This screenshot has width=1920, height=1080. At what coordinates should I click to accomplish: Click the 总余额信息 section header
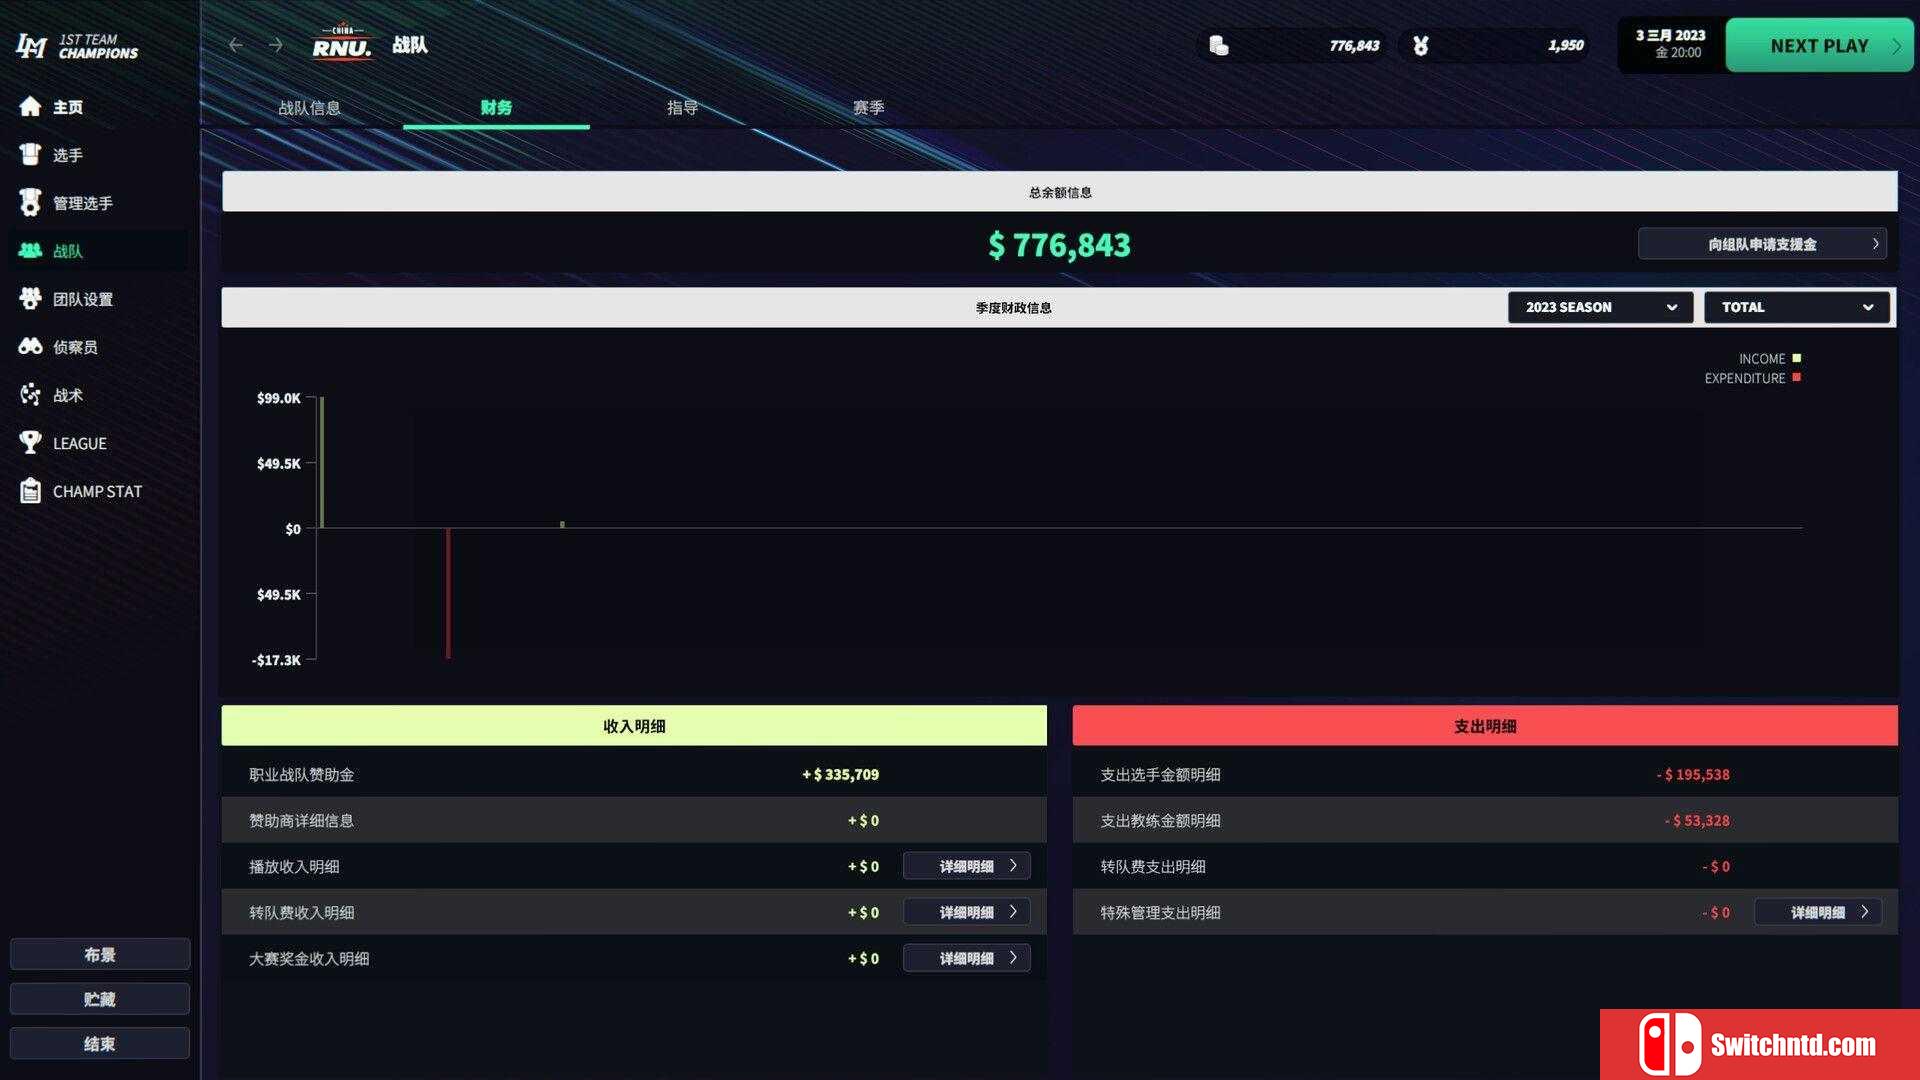click(x=1060, y=192)
